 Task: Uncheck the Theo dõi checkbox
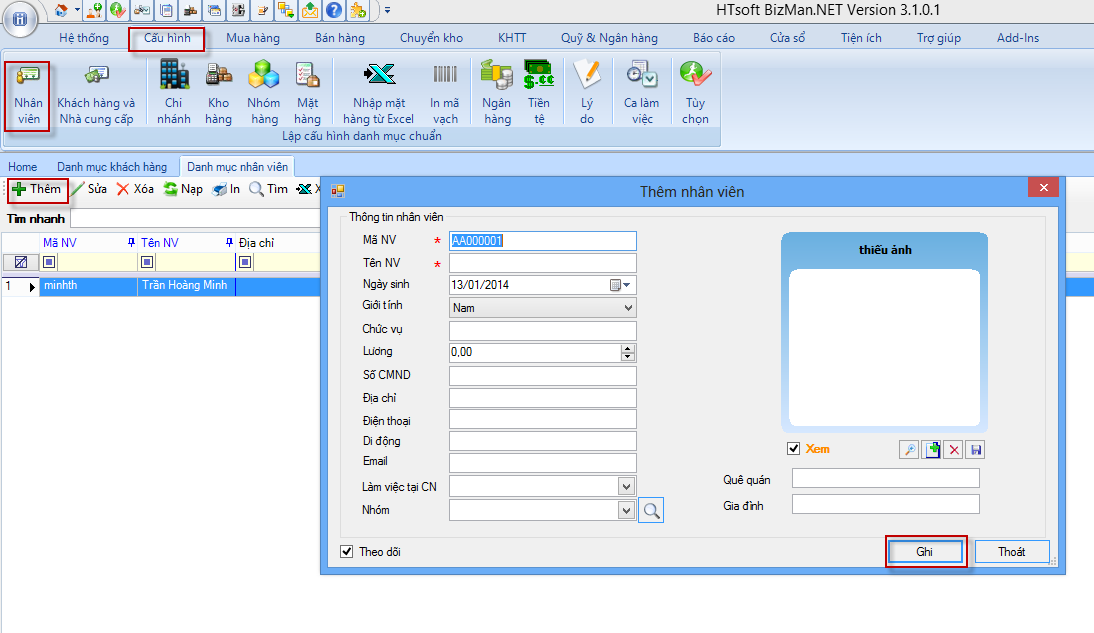point(345,551)
